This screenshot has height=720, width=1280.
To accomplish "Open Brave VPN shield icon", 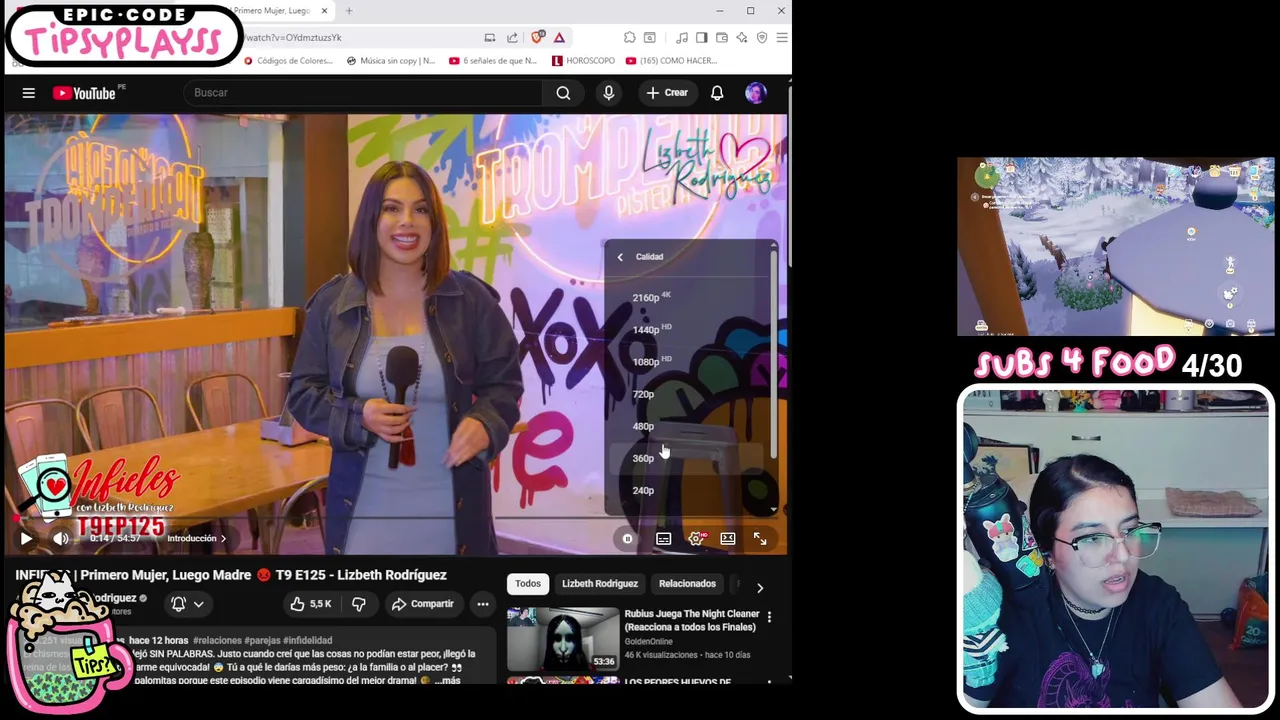I will [x=762, y=38].
